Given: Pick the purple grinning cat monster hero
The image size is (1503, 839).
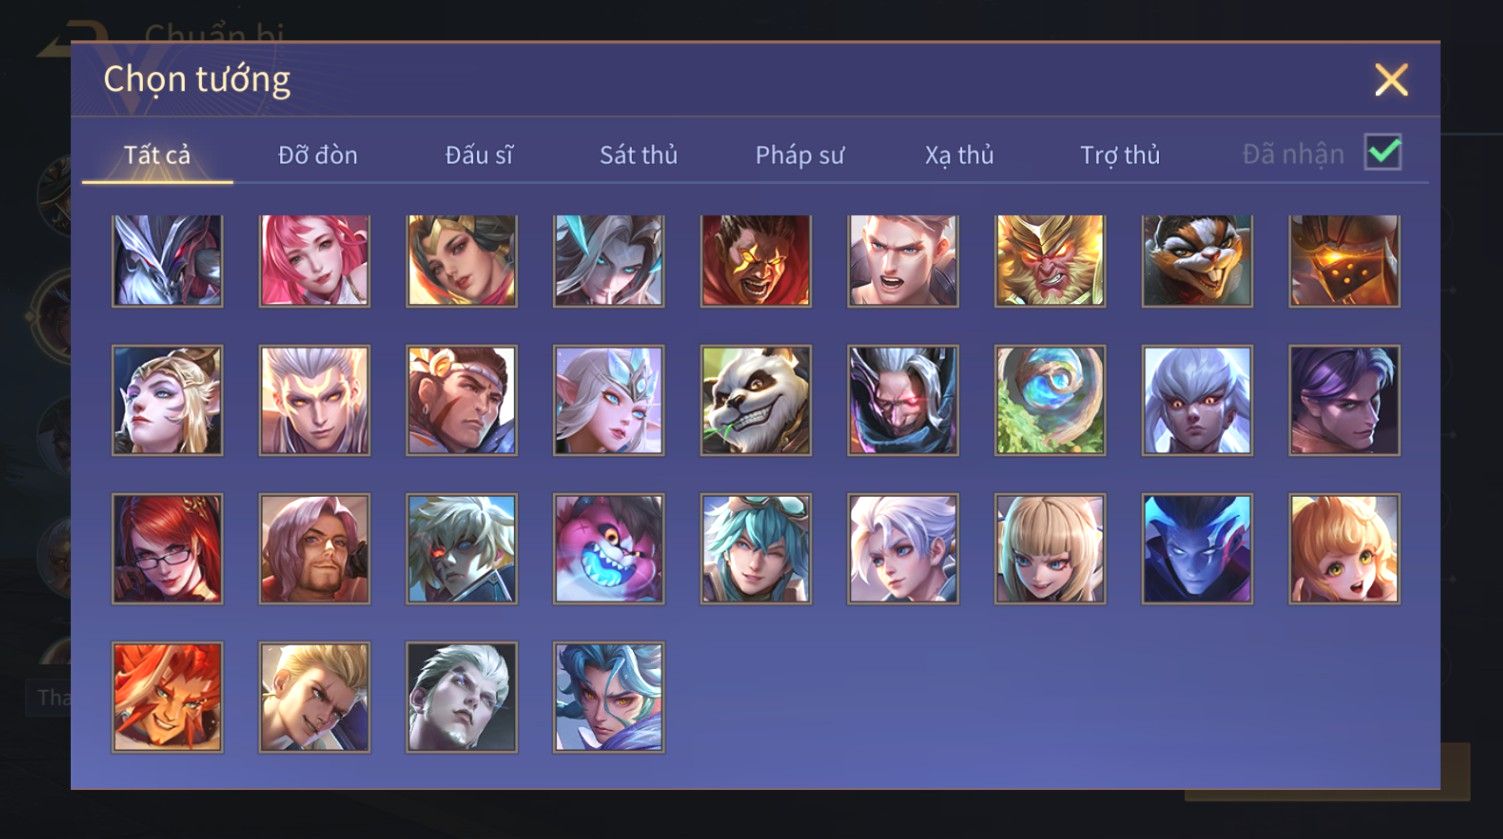Looking at the screenshot, I should click(x=609, y=549).
